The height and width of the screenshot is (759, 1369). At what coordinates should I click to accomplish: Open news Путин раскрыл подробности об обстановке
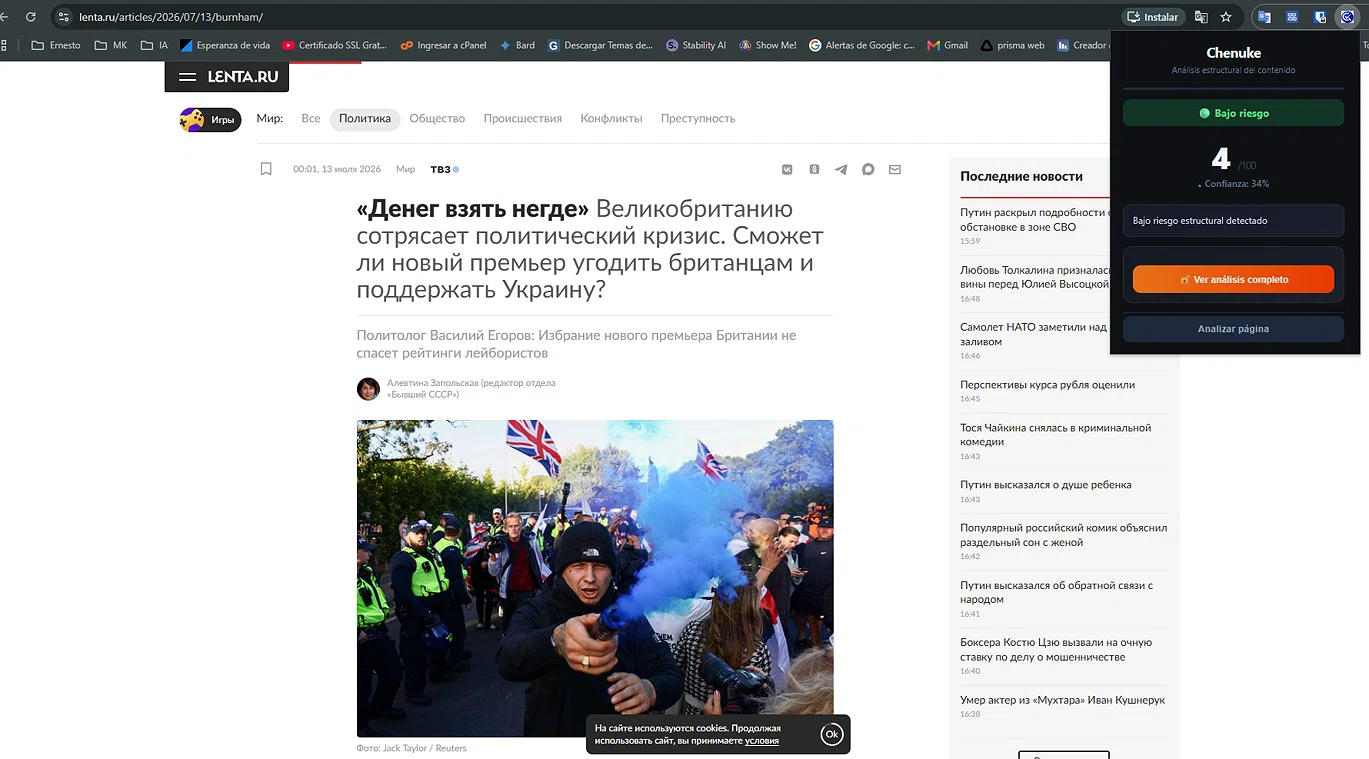[1034, 220]
